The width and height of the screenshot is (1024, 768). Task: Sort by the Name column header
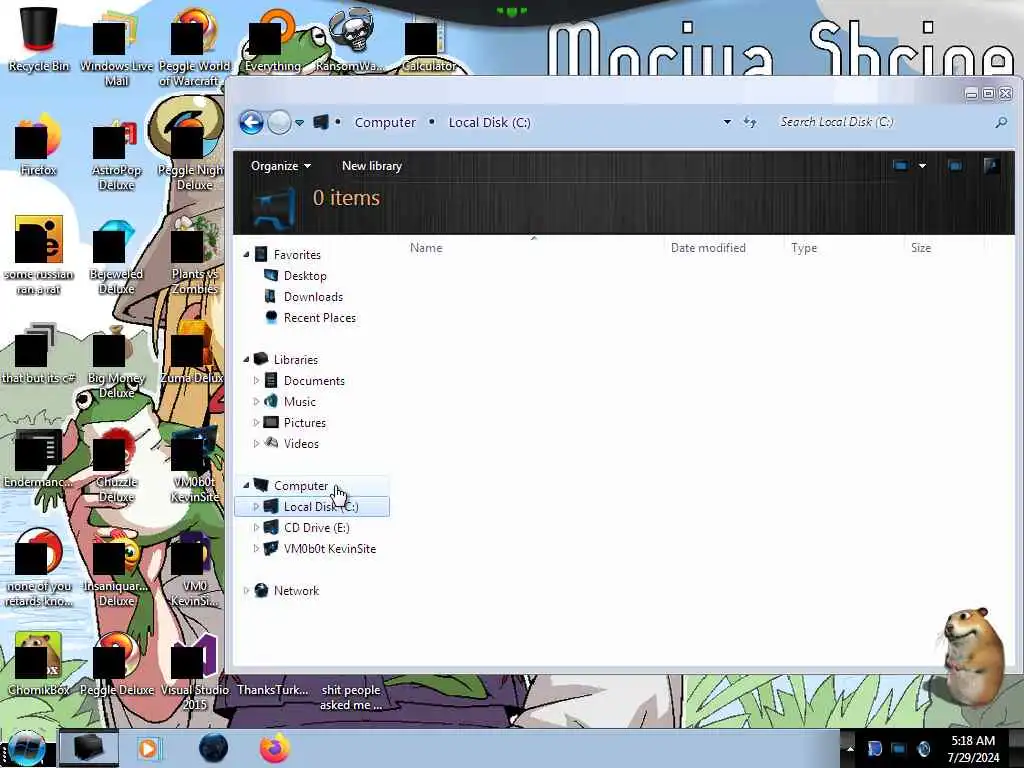point(426,248)
